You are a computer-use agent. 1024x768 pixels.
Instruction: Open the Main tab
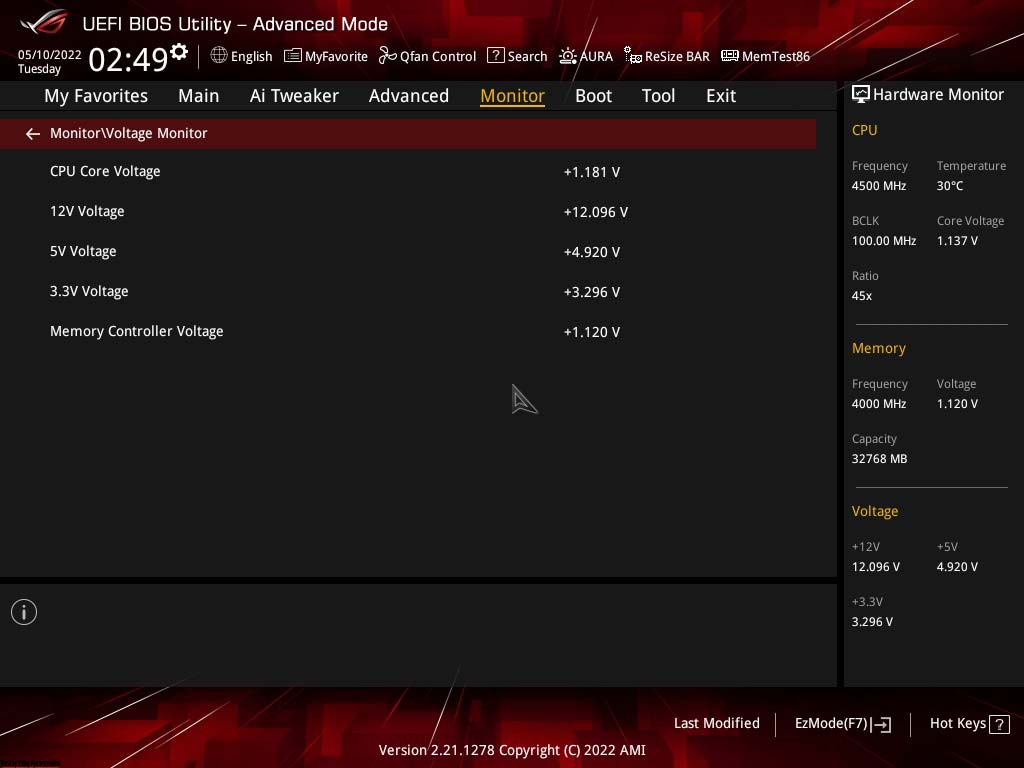pyautogui.click(x=199, y=96)
